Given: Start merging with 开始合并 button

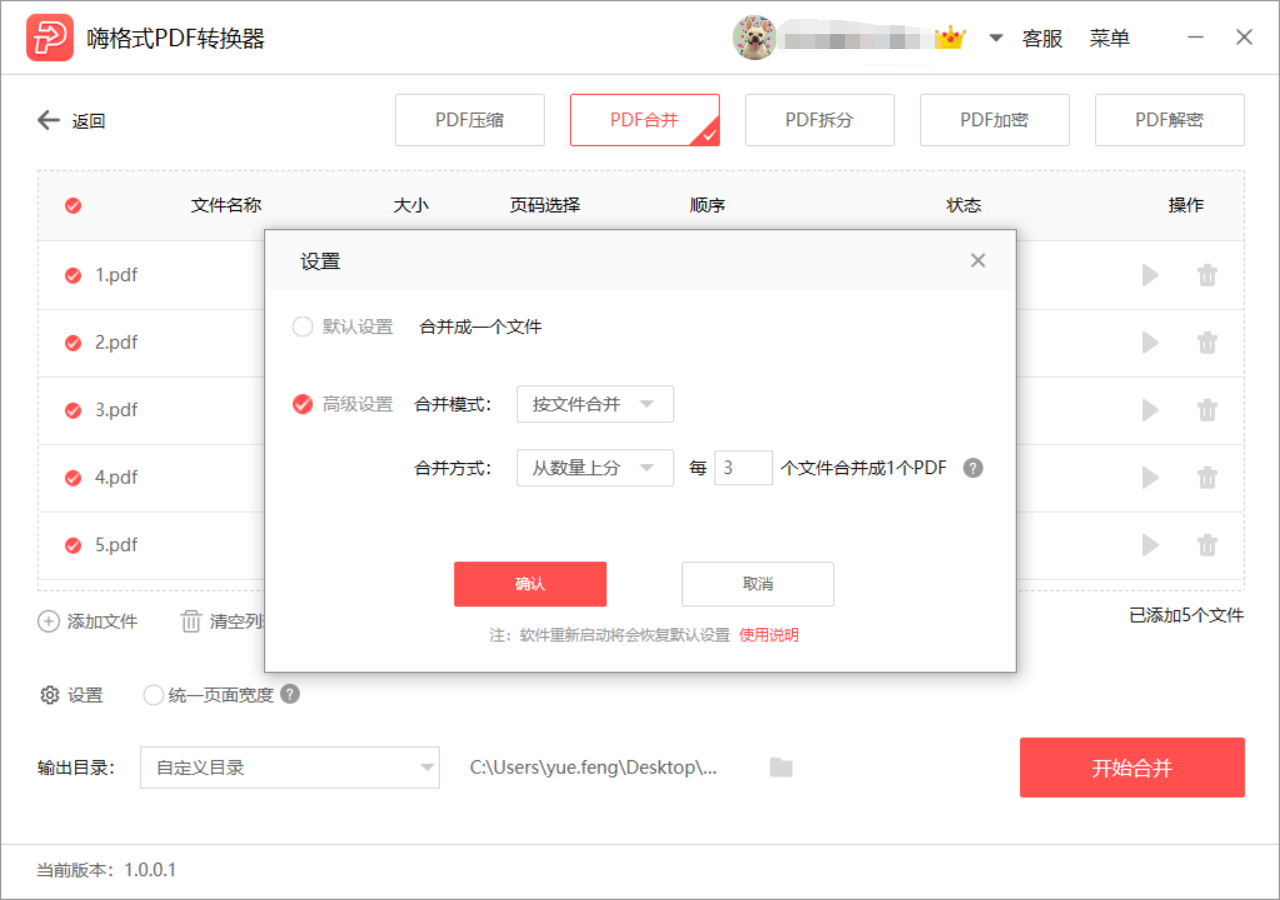Looking at the screenshot, I should [x=1132, y=768].
